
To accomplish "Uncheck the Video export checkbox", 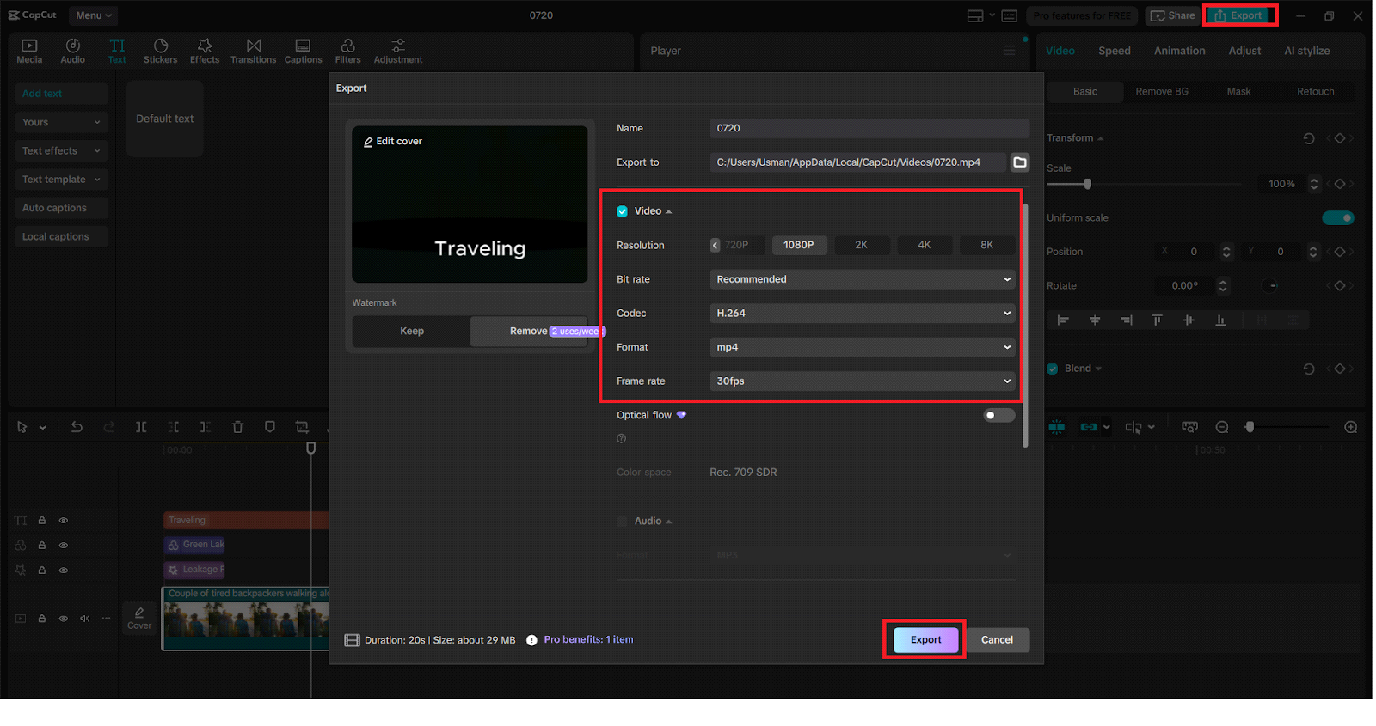I will point(622,211).
